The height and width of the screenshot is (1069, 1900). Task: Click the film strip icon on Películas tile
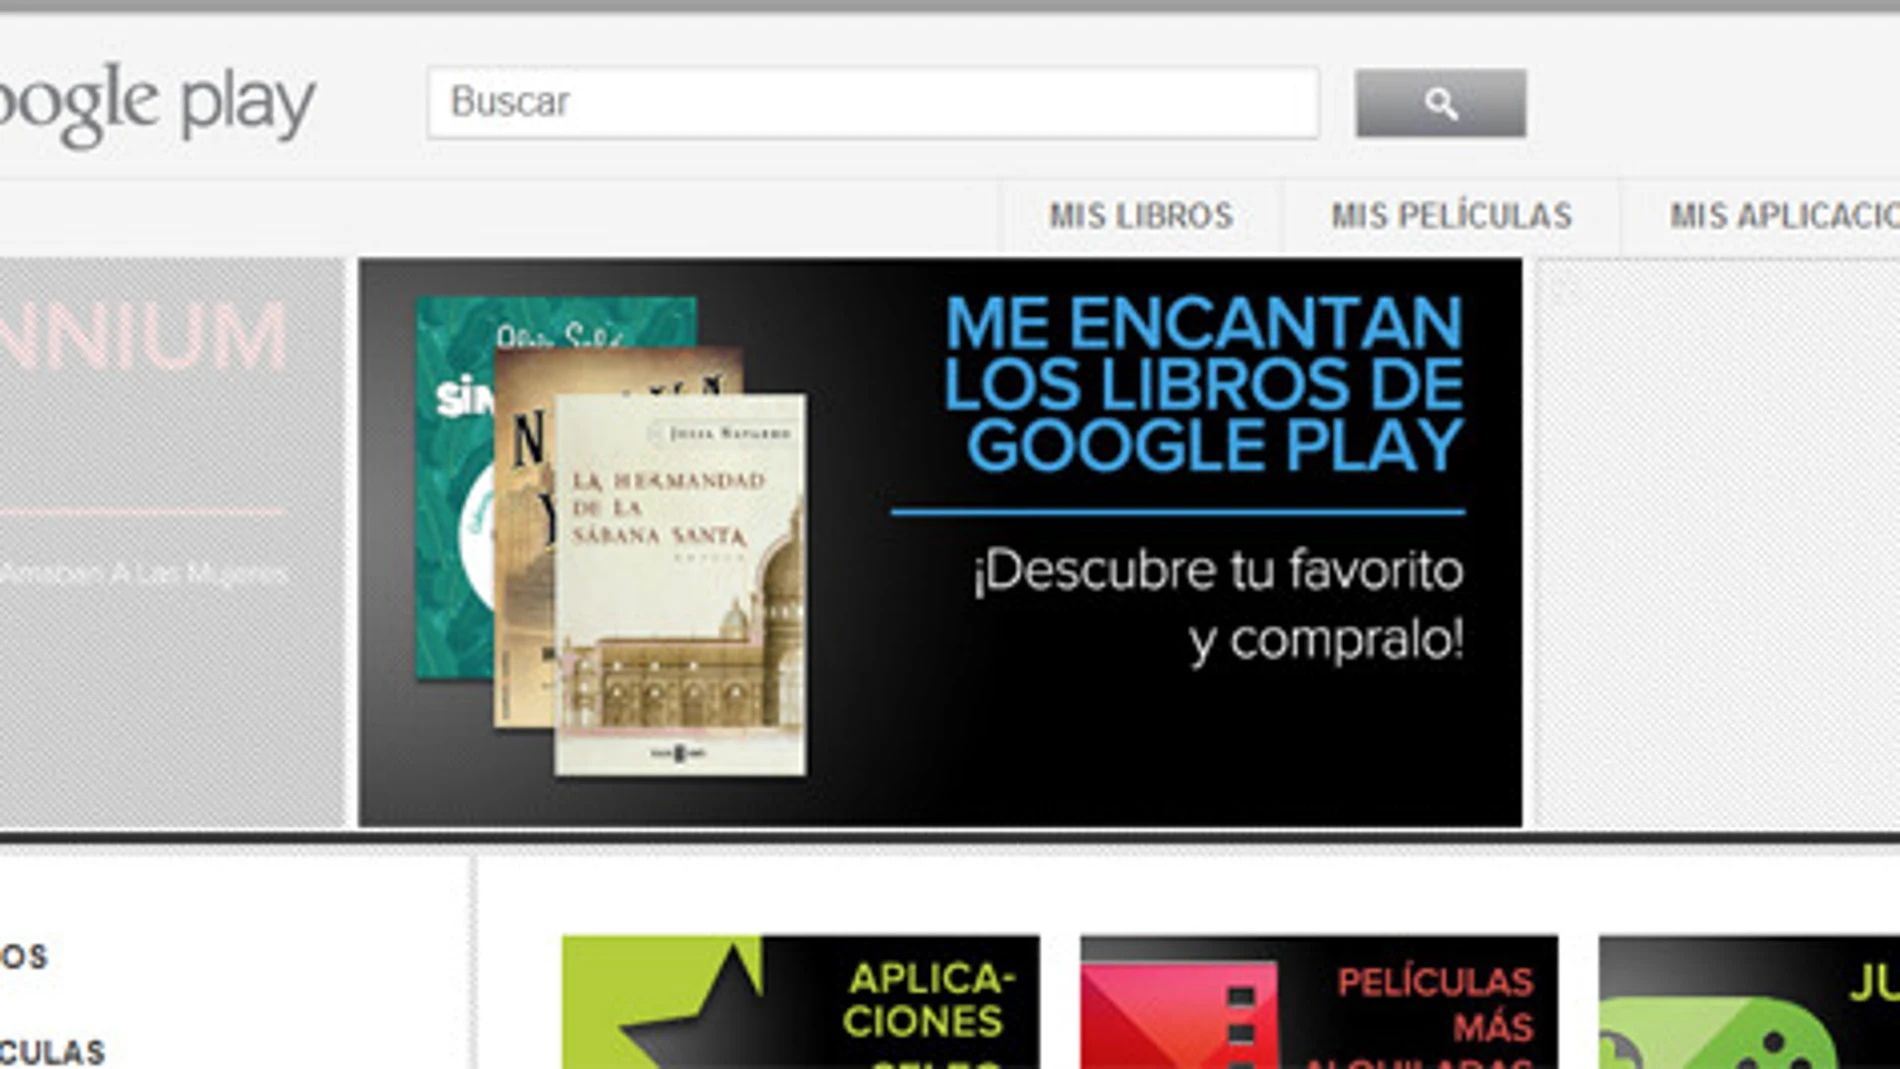click(x=1180, y=1015)
